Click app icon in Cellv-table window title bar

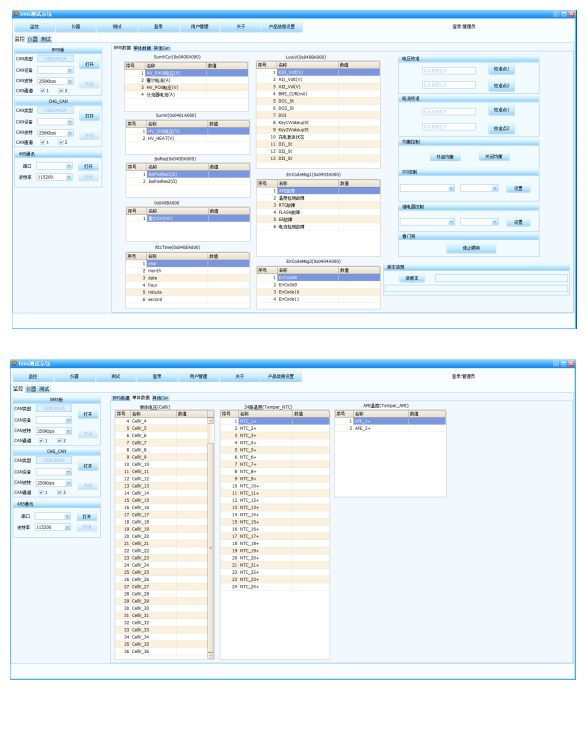14,363
